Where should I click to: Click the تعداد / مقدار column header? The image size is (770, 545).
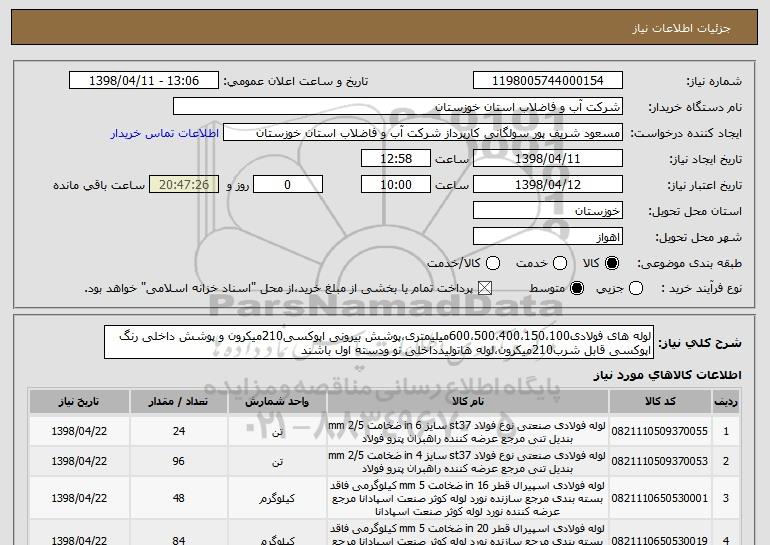click(x=179, y=402)
